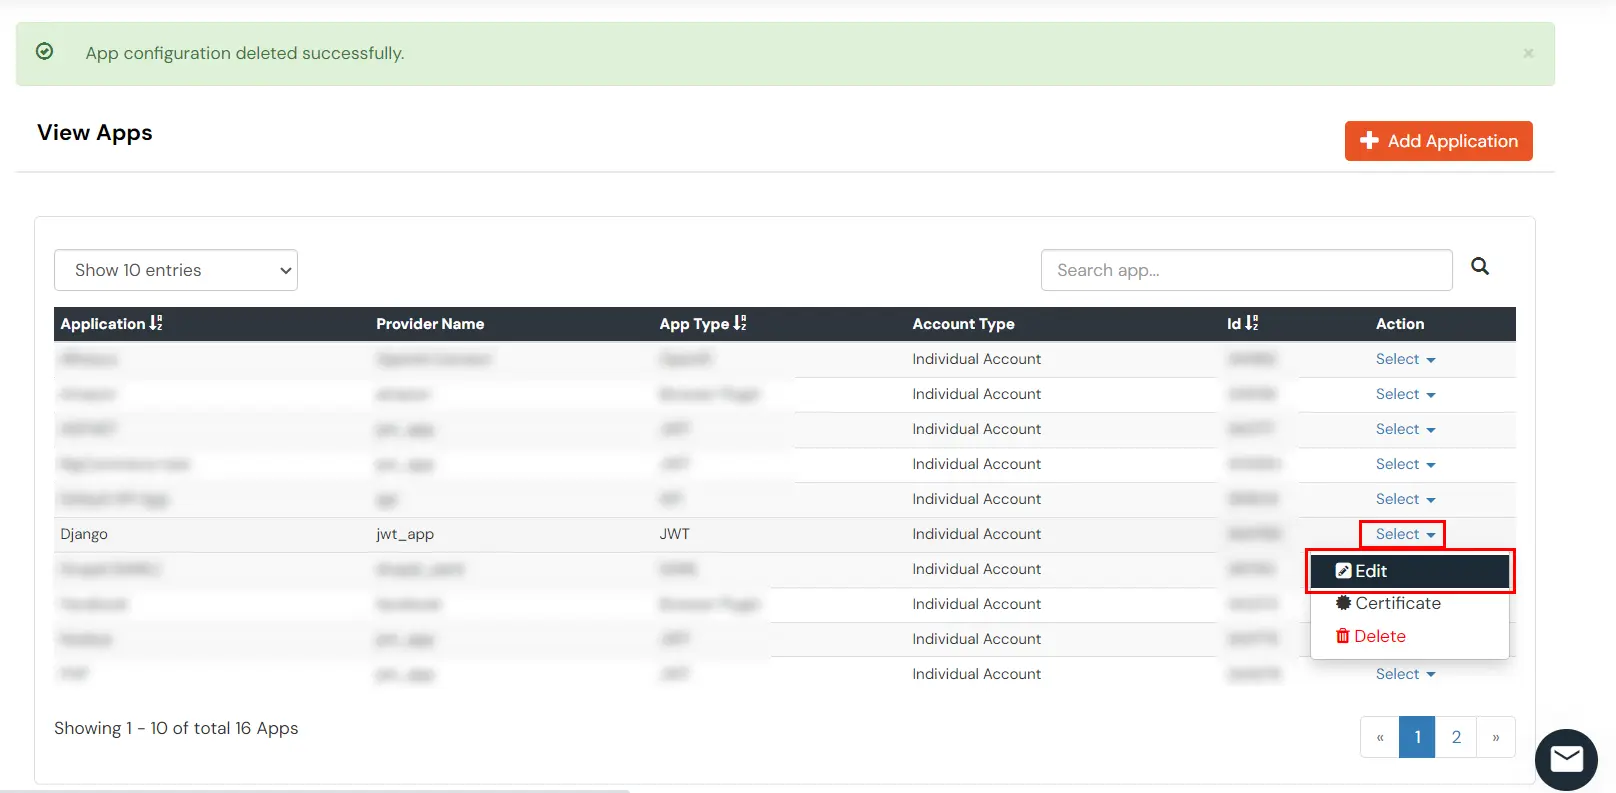Choose Edit from the Django action menu
Image resolution: width=1616 pixels, height=793 pixels.
1409,571
